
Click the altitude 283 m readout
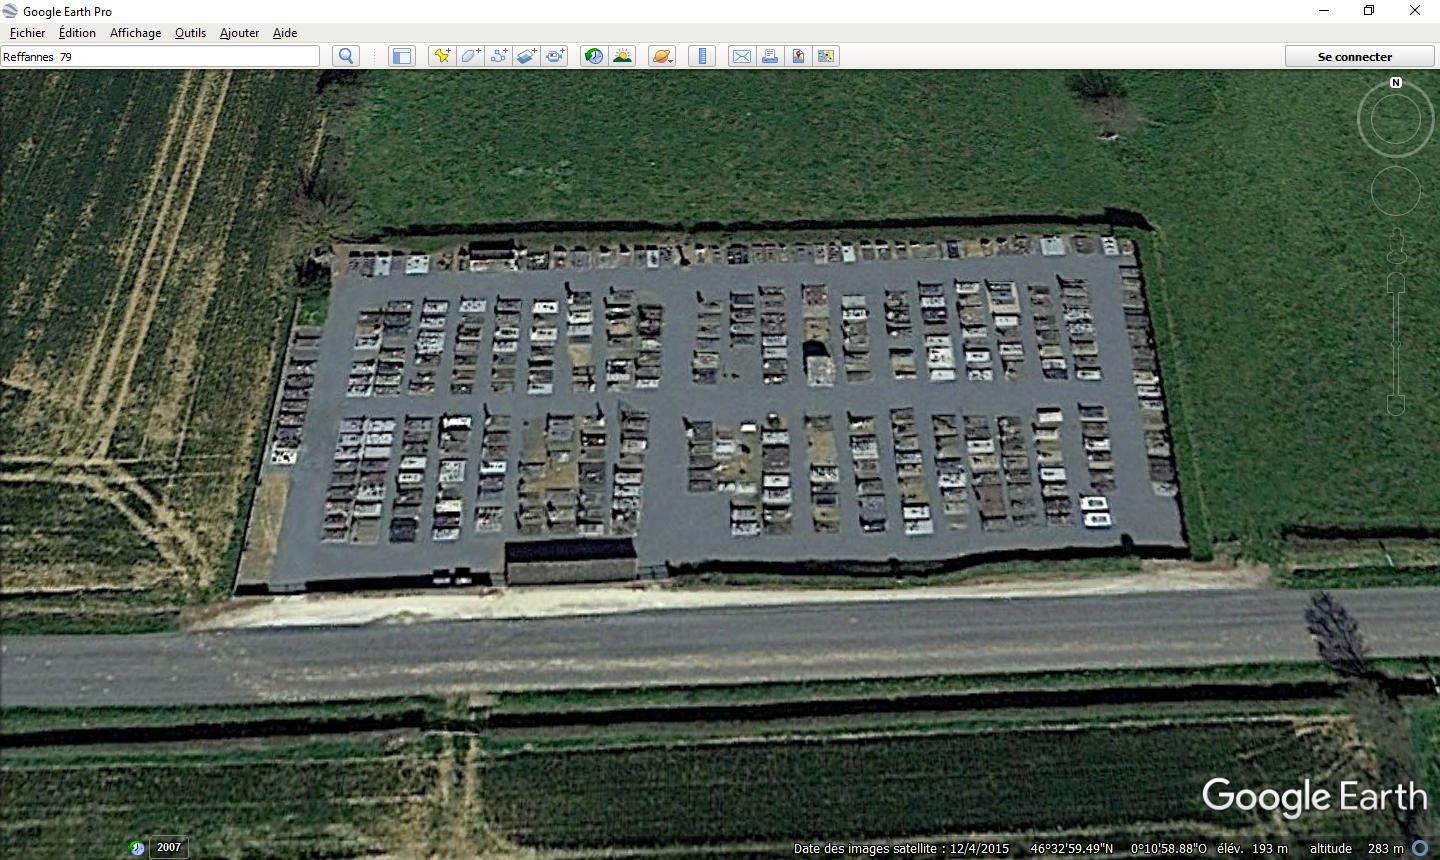click(1356, 848)
